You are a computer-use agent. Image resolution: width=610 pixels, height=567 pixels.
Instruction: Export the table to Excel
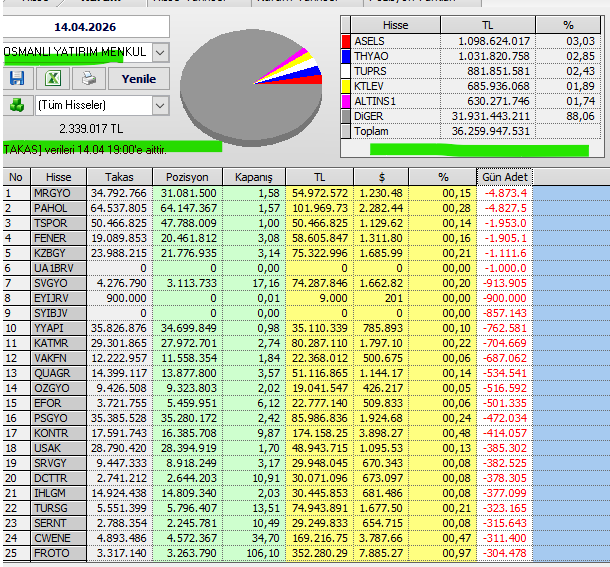pyautogui.click(x=53, y=79)
